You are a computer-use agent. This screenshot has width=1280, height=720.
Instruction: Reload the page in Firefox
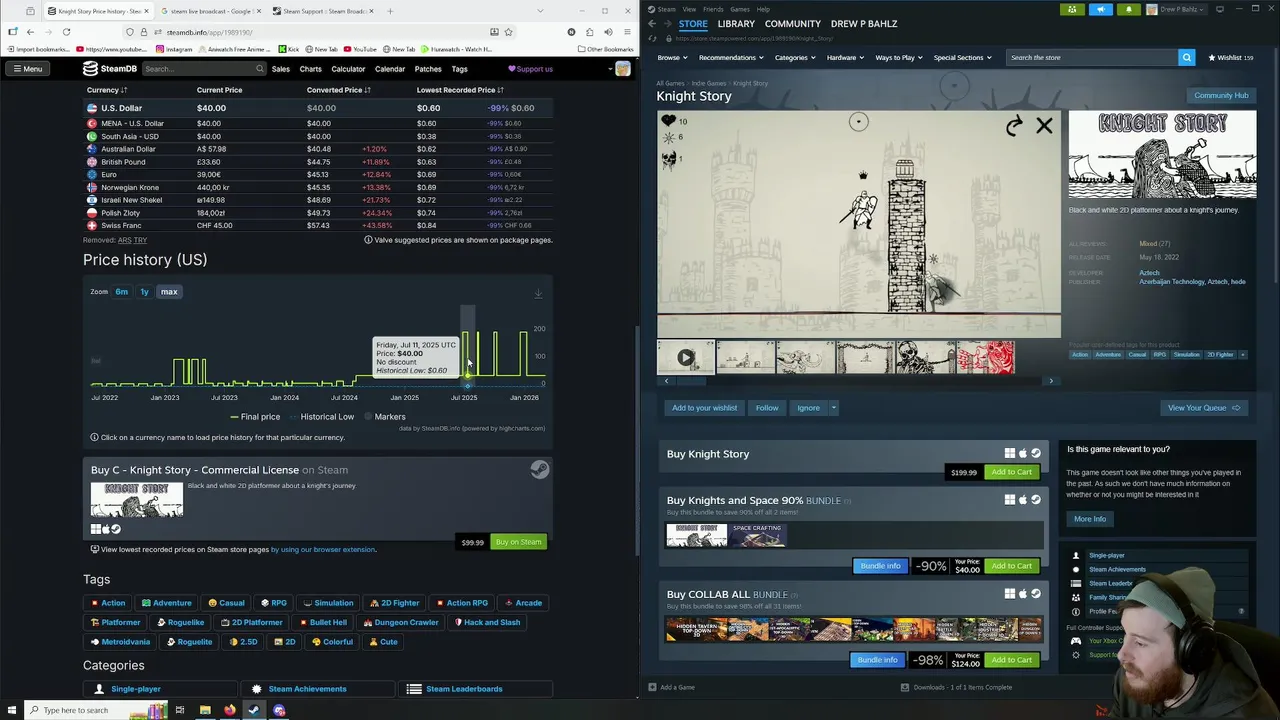pyautogui.click(x=66, y=32)
